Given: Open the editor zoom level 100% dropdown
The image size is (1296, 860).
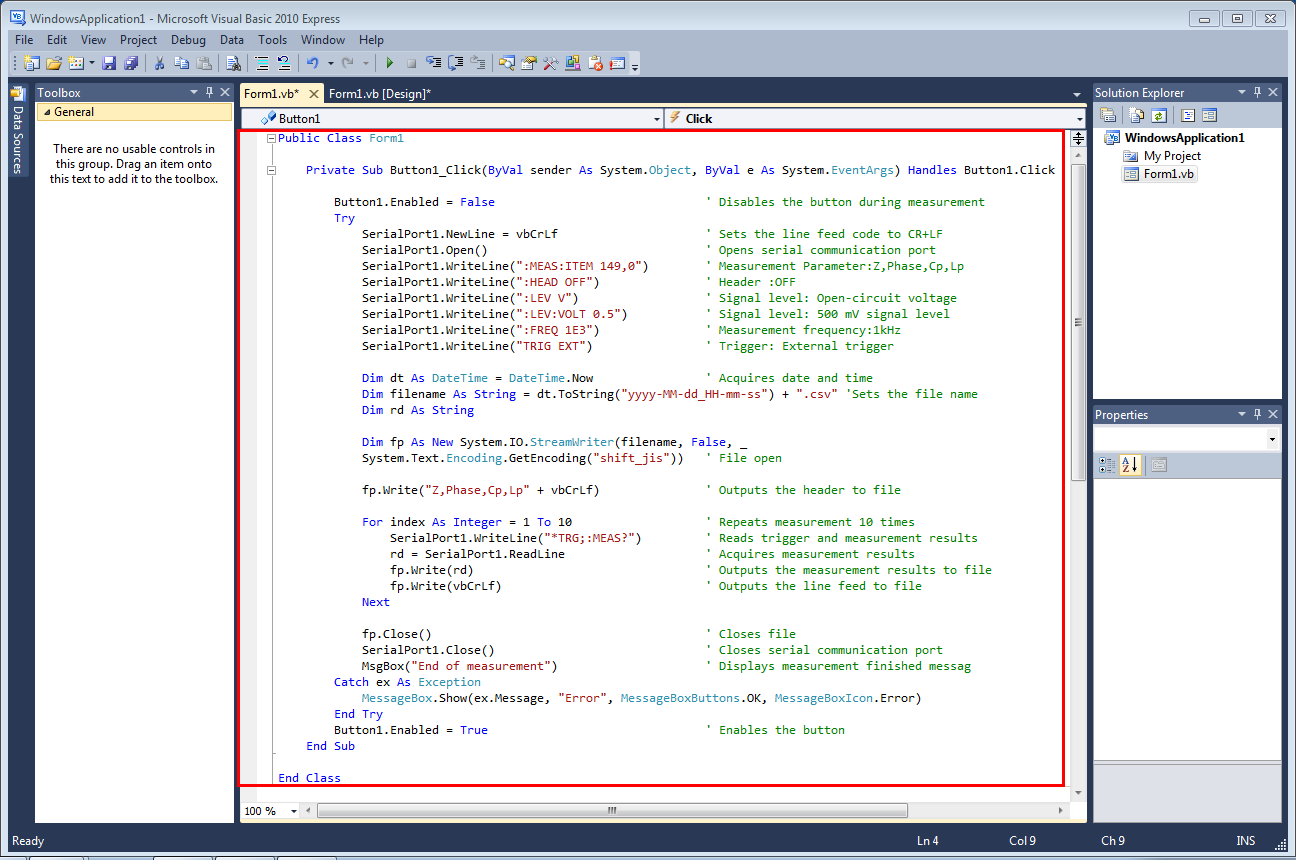Looking at the screenshot, I should 293,811.
